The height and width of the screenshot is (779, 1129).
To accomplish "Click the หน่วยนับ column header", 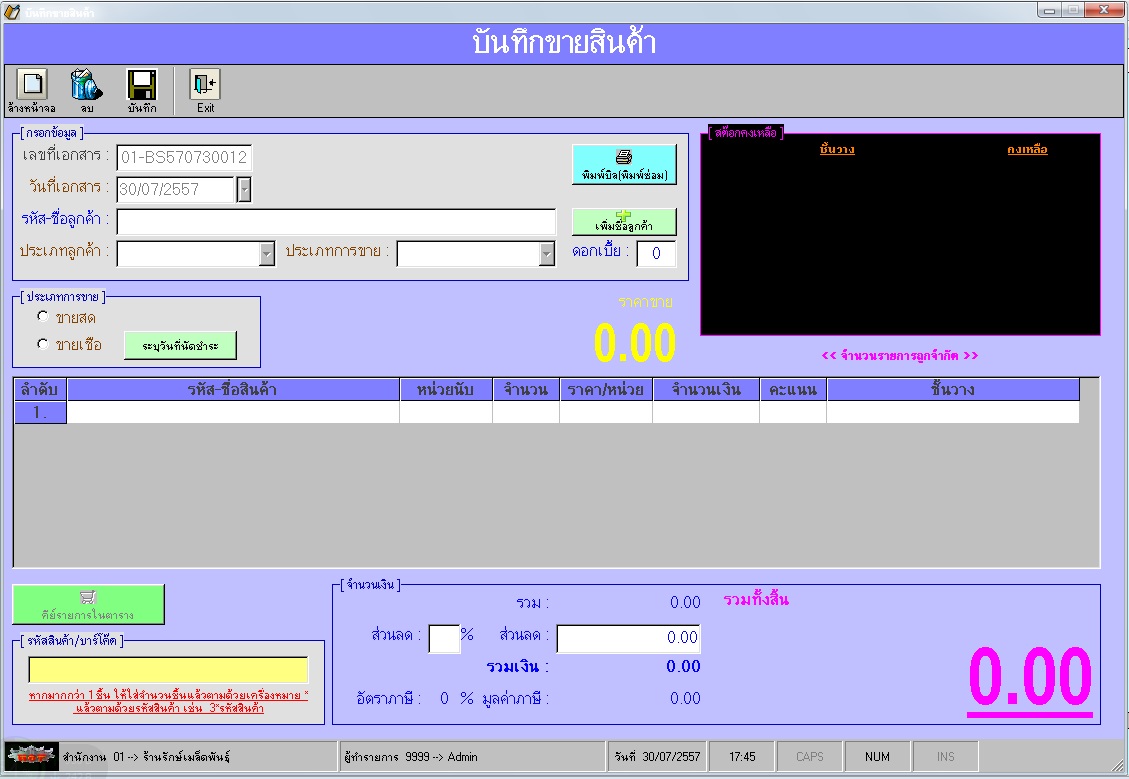I will [x=446, y=390].
